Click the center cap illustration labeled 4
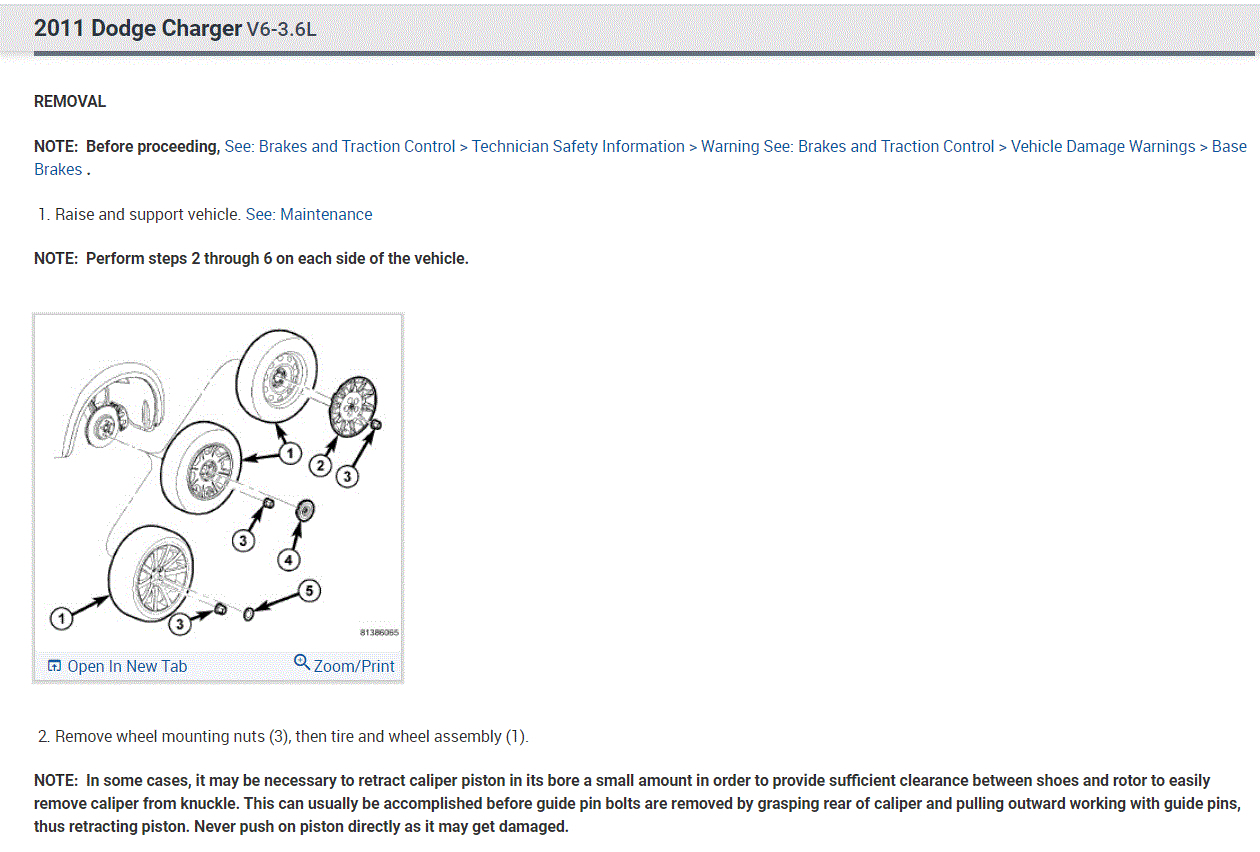Image resolution: width=1260 pixels, height=852 pixels. point(306,513)
